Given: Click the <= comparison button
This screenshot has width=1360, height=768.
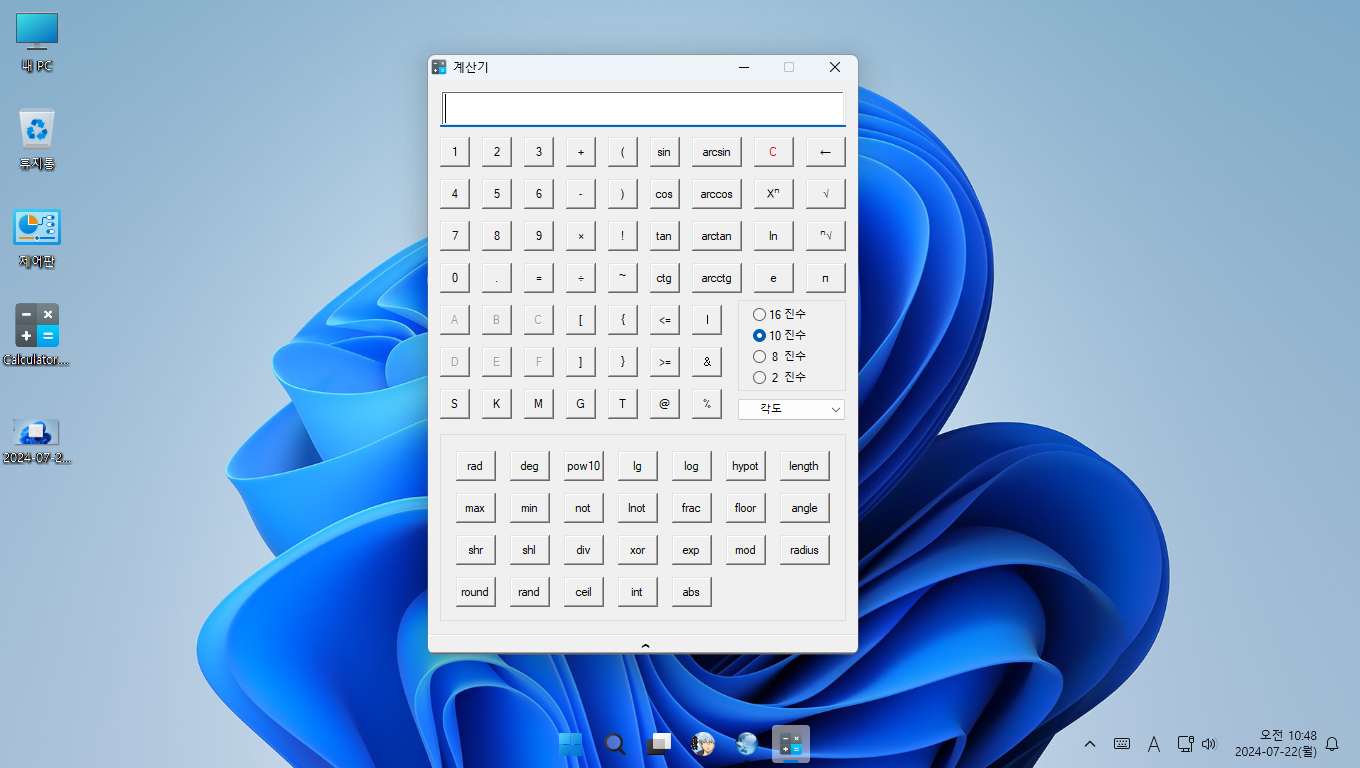Looking at the screenshot, I should (664, 320).
